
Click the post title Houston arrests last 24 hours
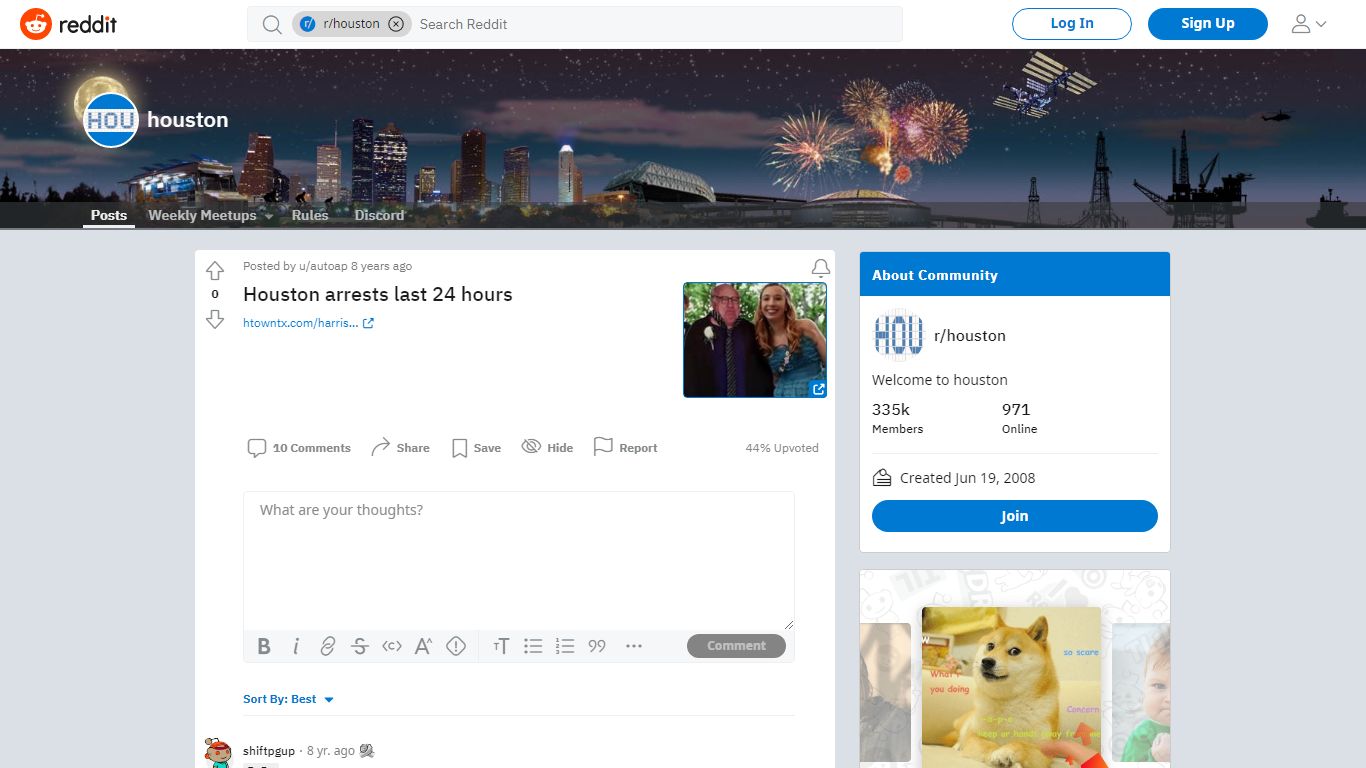[378, 294]
